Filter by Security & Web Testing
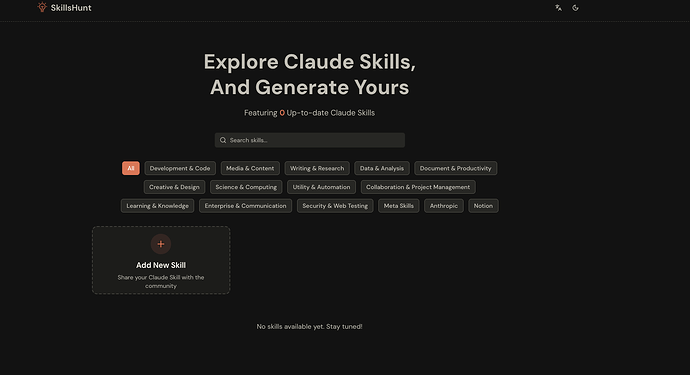The width and height of the screenshot is (690, 375). pos(335,206)
